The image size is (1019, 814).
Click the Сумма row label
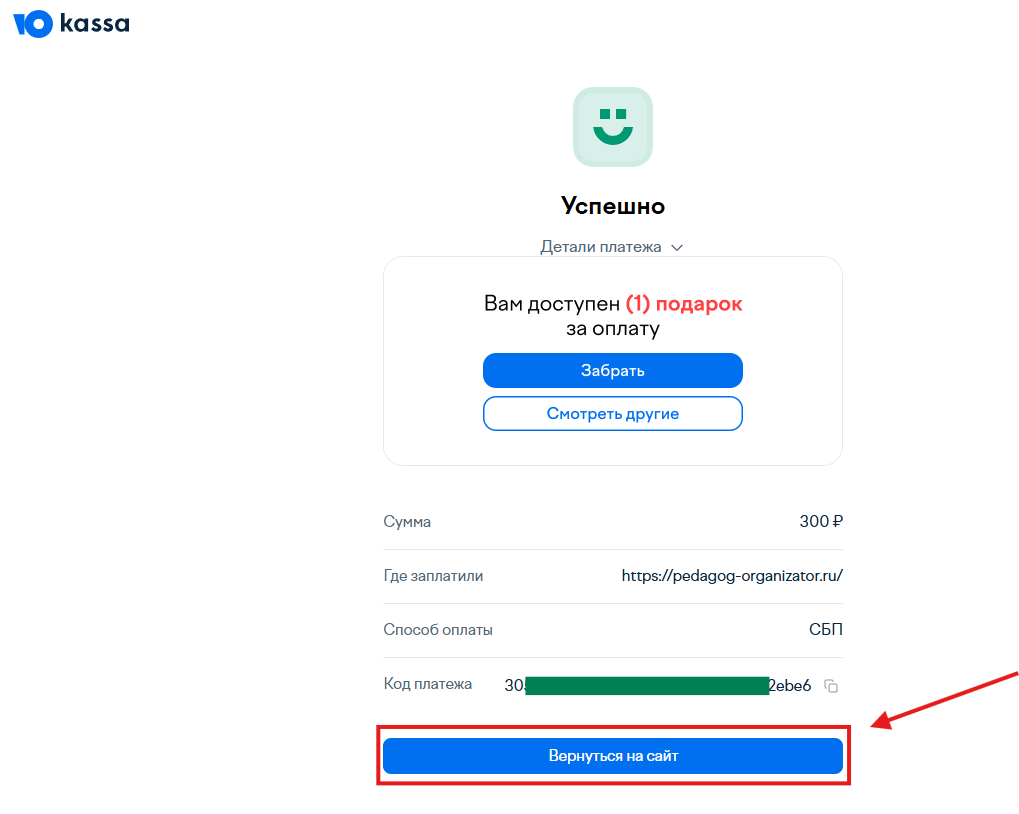click(x=407, y=522)
